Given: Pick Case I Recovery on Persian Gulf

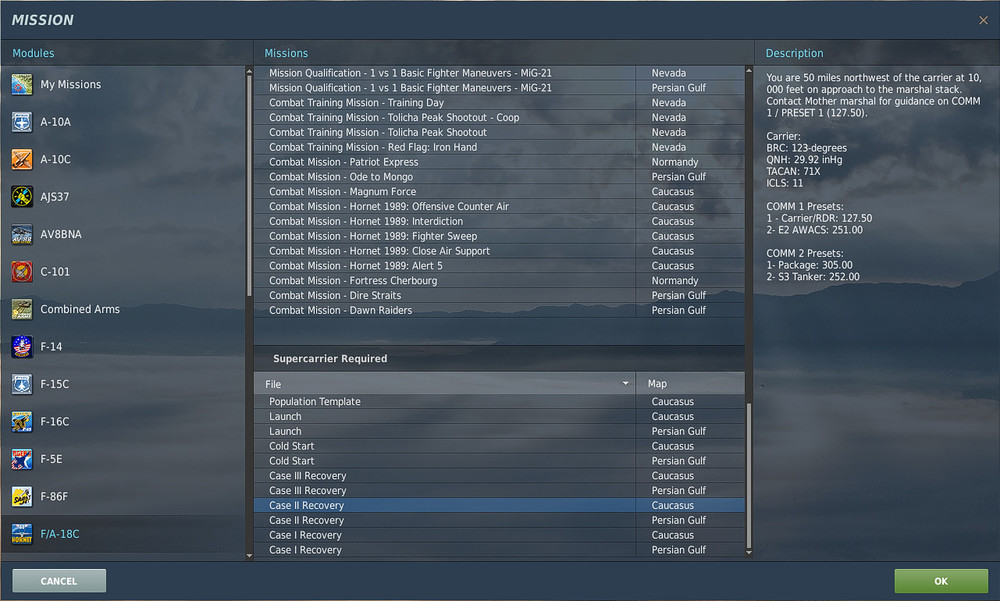Looking at the screenshot, I should click(x=499, y=550).
